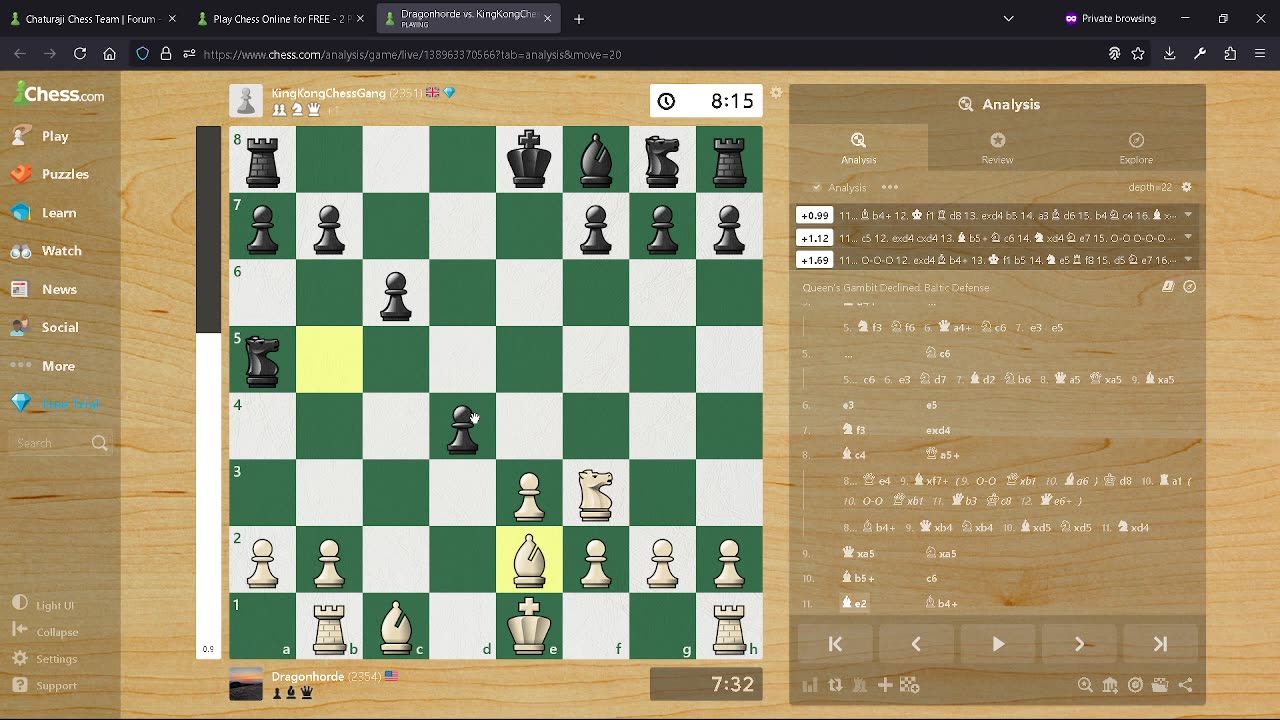Flip the board with the arrows icon
1280x720 pixels.
click(835, 685)
